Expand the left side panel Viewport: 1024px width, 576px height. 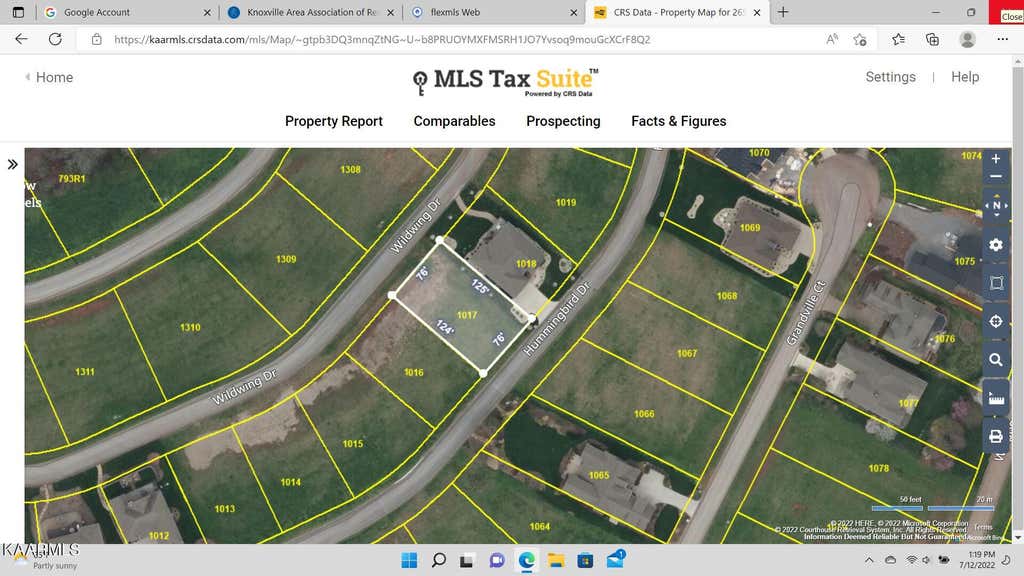(12, 165)
